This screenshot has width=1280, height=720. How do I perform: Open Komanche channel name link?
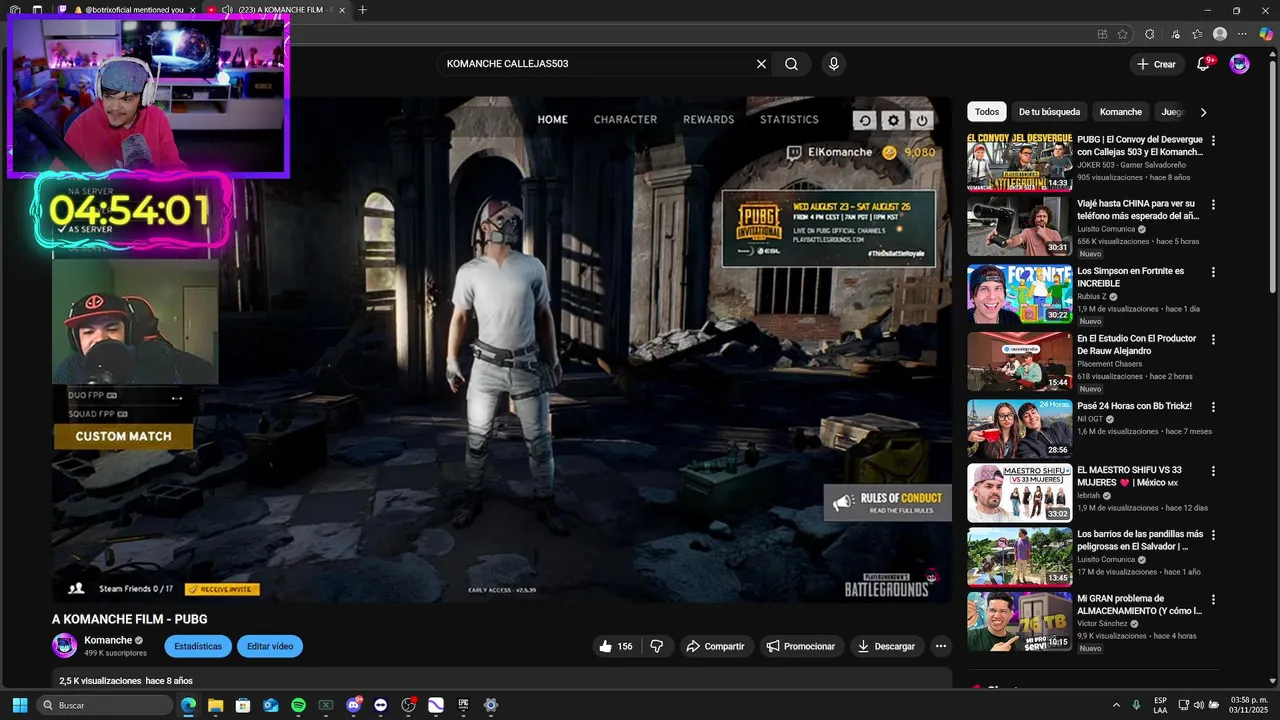108,640
